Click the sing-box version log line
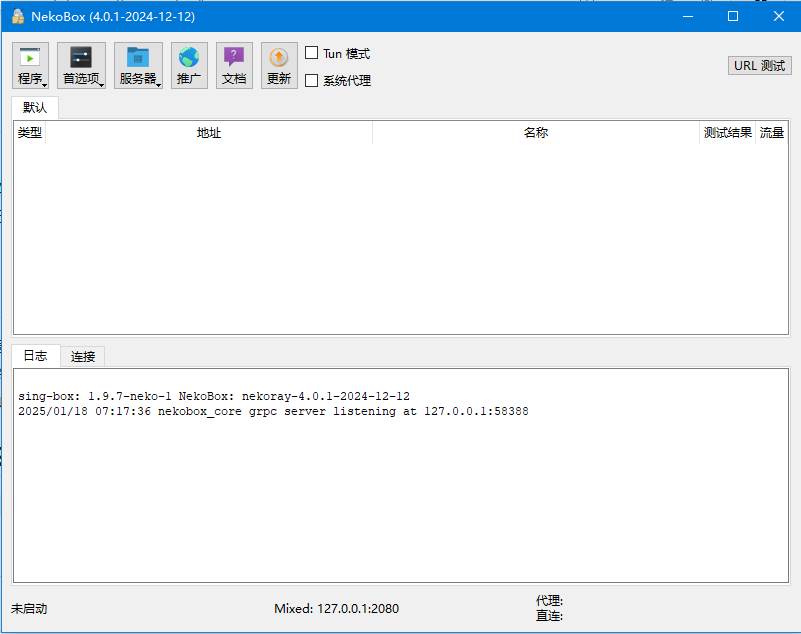This screenshot has height=634, width=801. [x=214, y=396]
